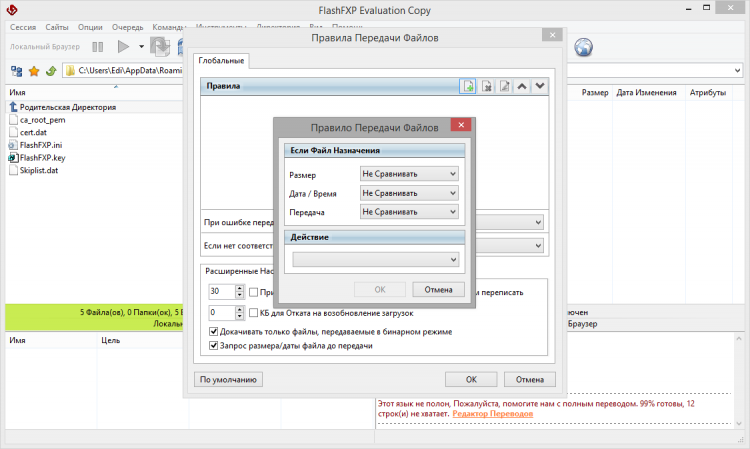Viewport: 750px width, 449px height.
Task: Open the Сессия menu
Action: 23,27
